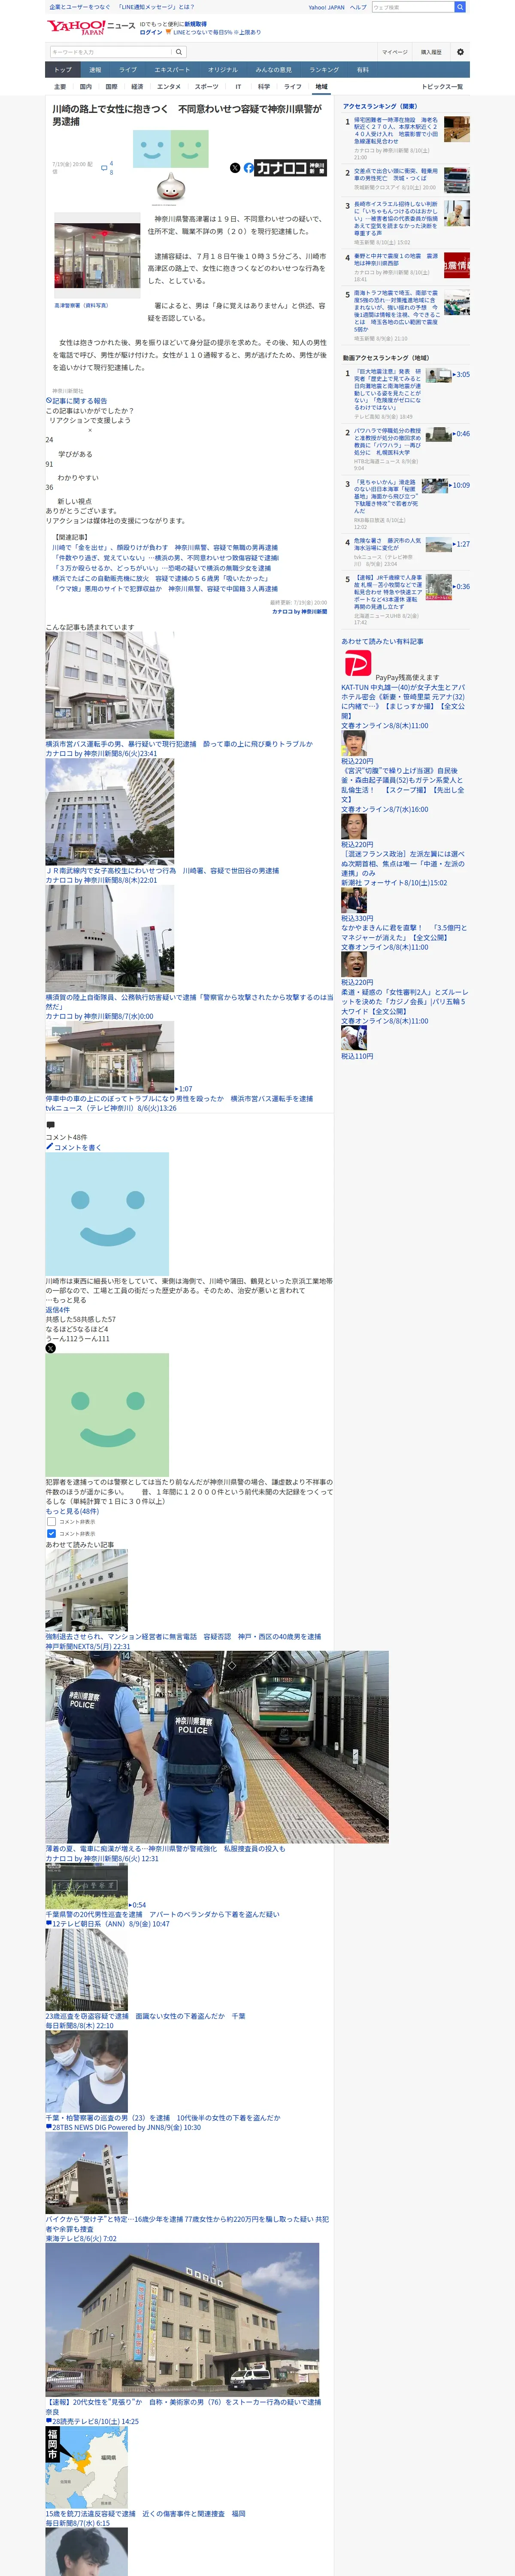Viewport: 515px width, 2576px height.
Task: Focus the ウェブ検索 input field
Action: click(x=413, y=7)
